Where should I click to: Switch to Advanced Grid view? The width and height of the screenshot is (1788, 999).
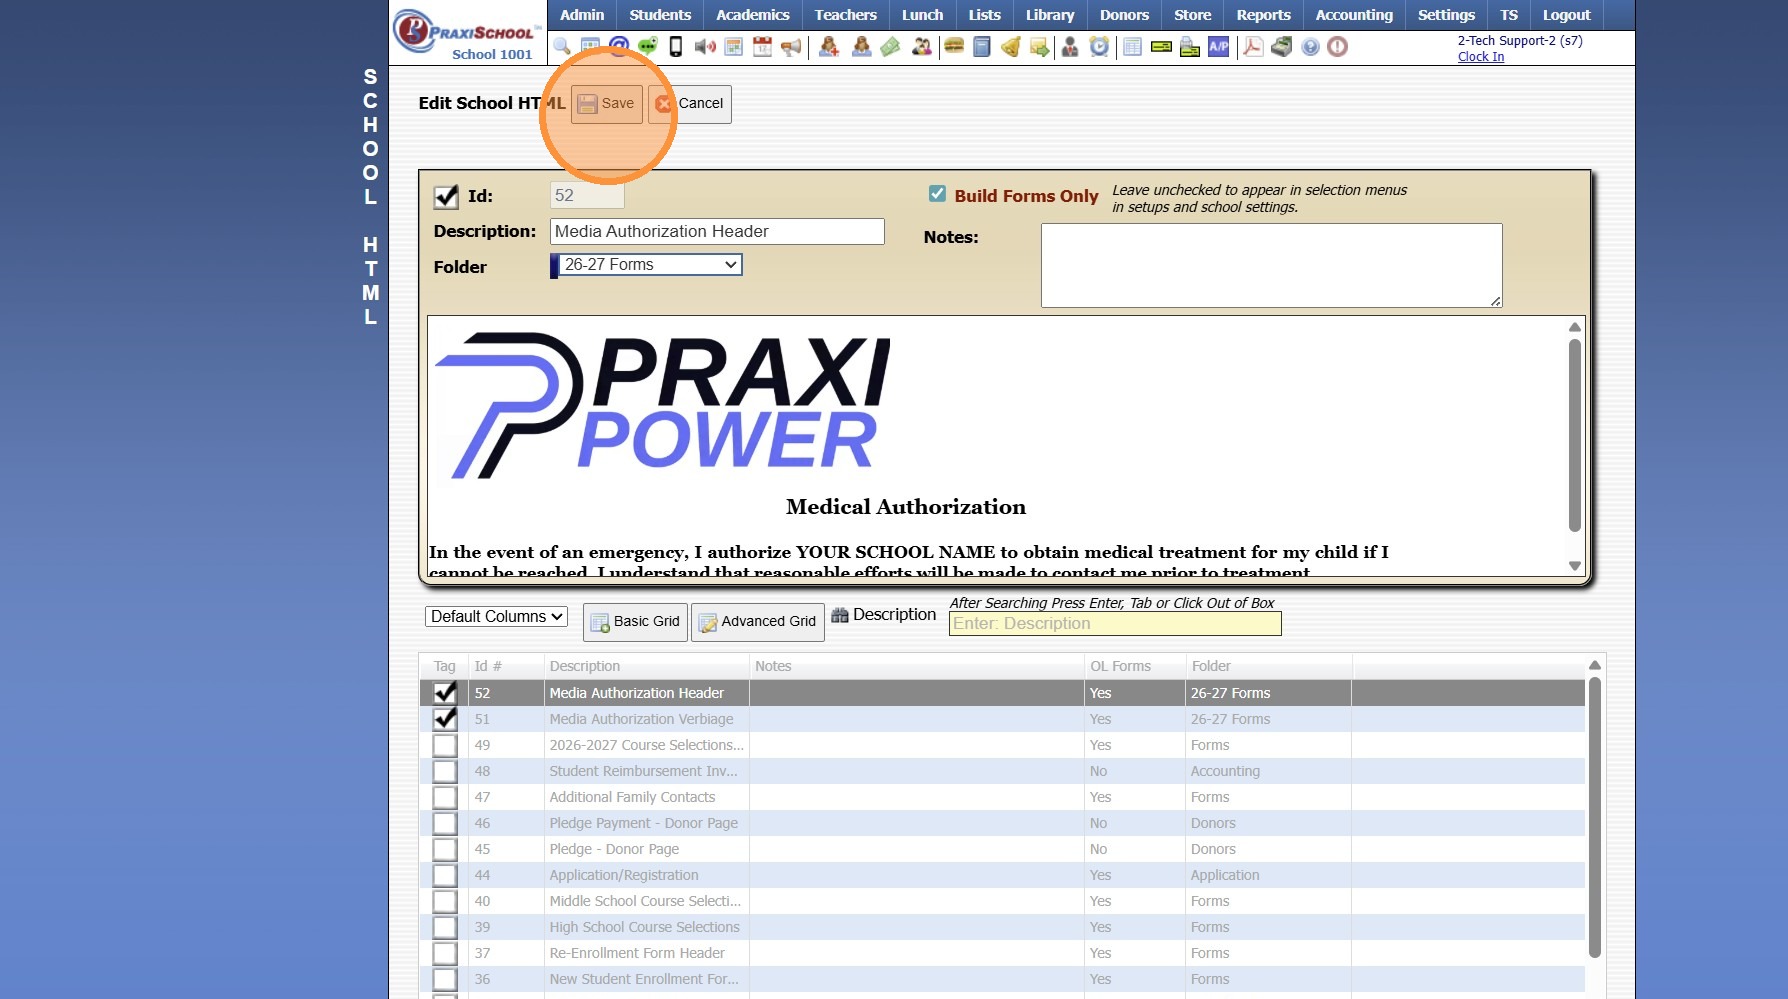(x=757, y=622)
